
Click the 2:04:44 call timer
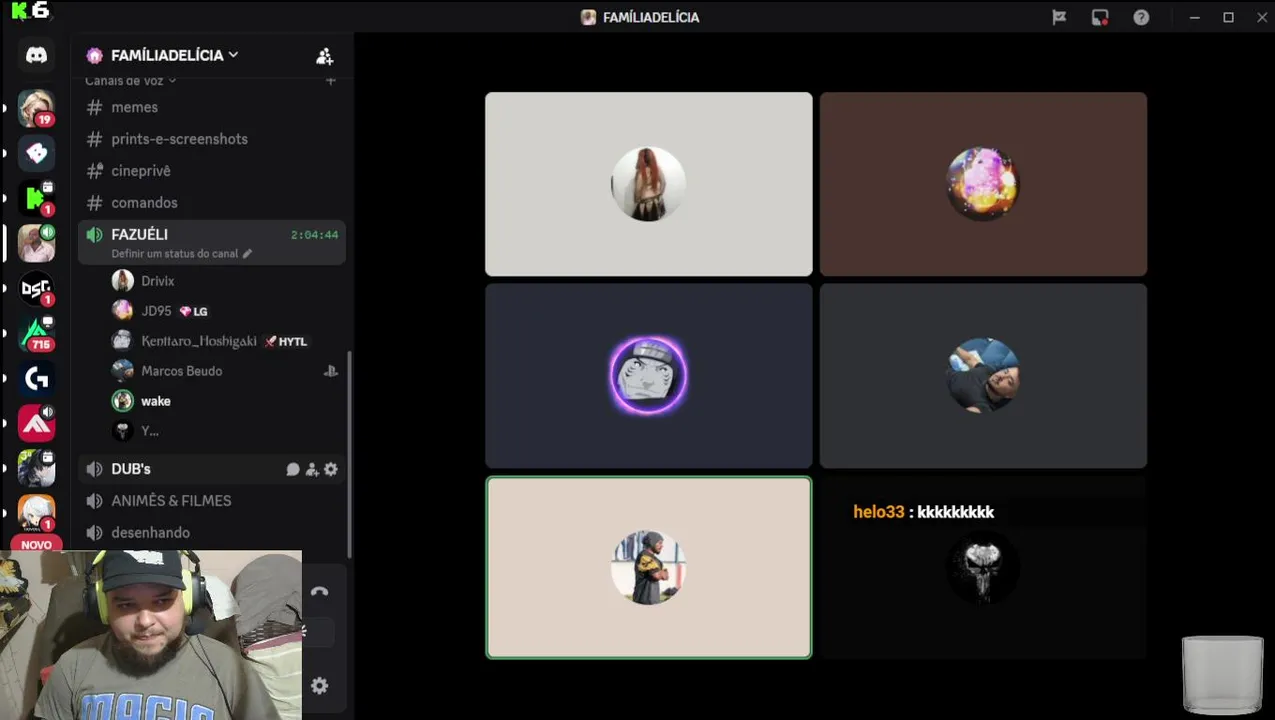point(314,235)
